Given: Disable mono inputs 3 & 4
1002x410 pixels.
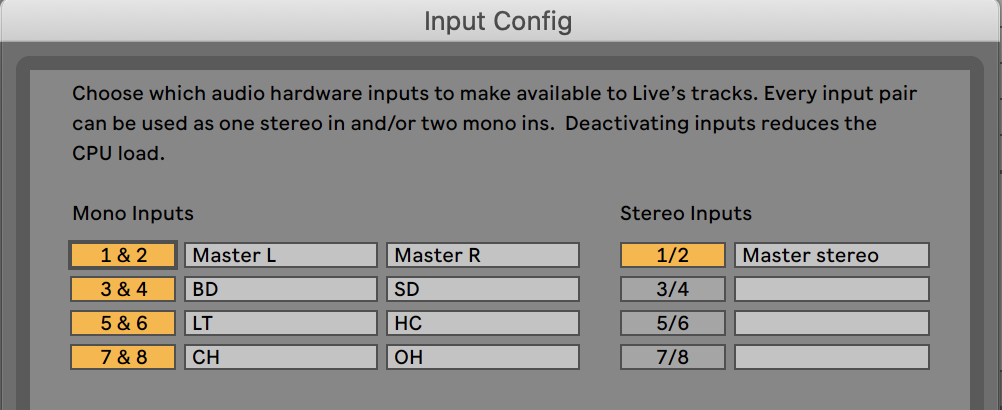Looking at the screenshot, I should pyautogui.click(x=123, y=289).
